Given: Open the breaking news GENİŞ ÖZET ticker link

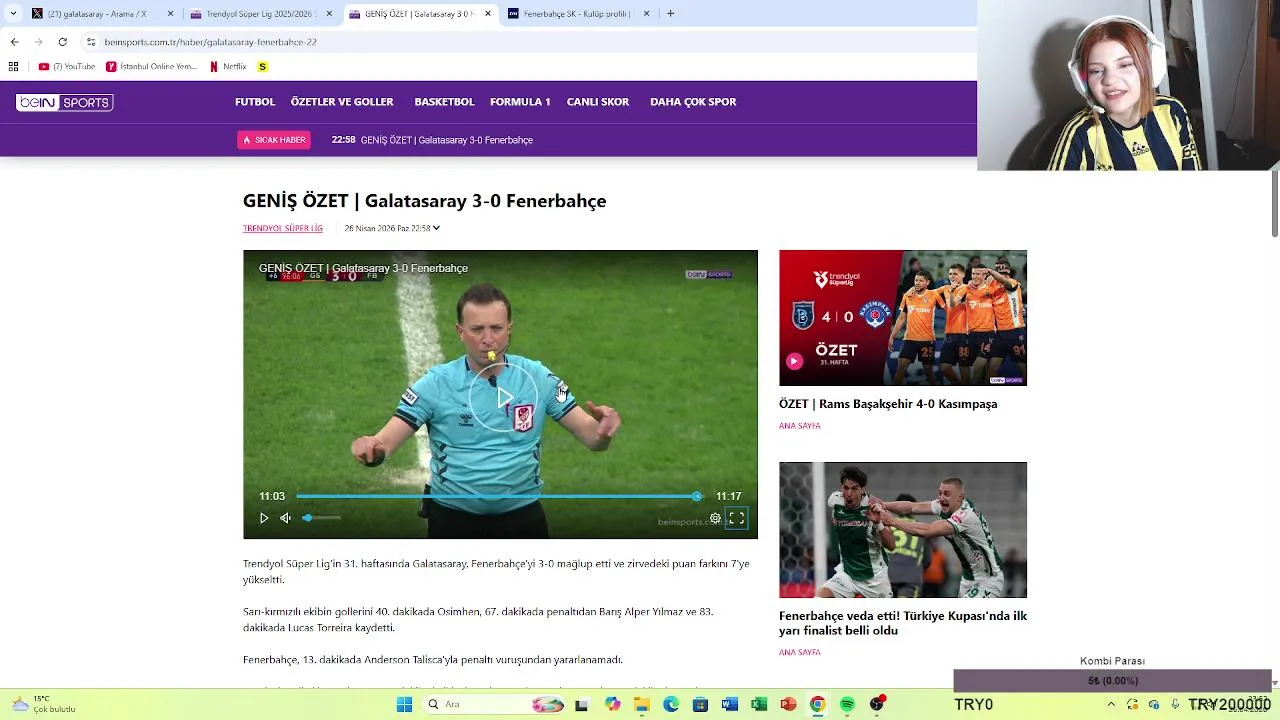Looking at the screenshot, I should [x=446, y=140].
